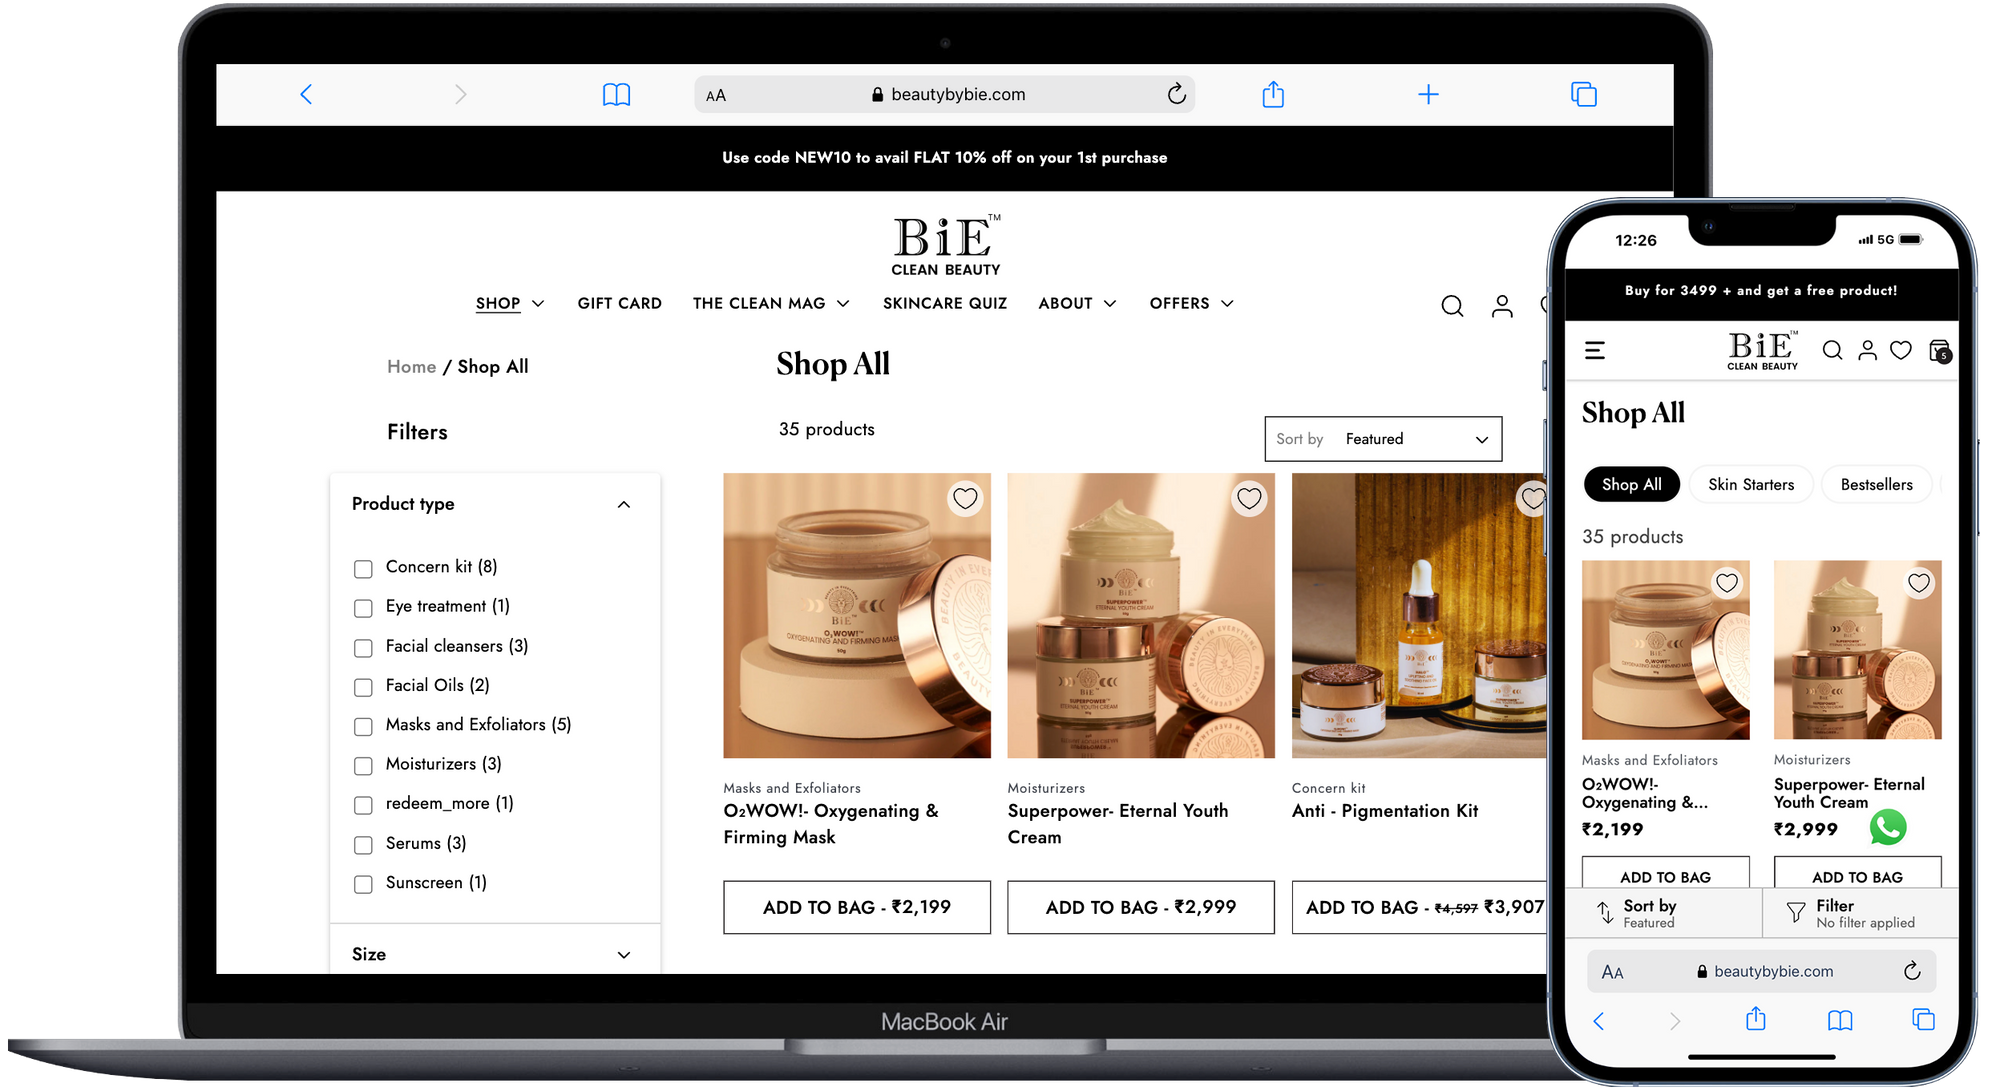Image resolution: width=2000 pixels, height=1091 pixels.
Task: Reload page in laptop address bar
Action: click(1176, 94)
